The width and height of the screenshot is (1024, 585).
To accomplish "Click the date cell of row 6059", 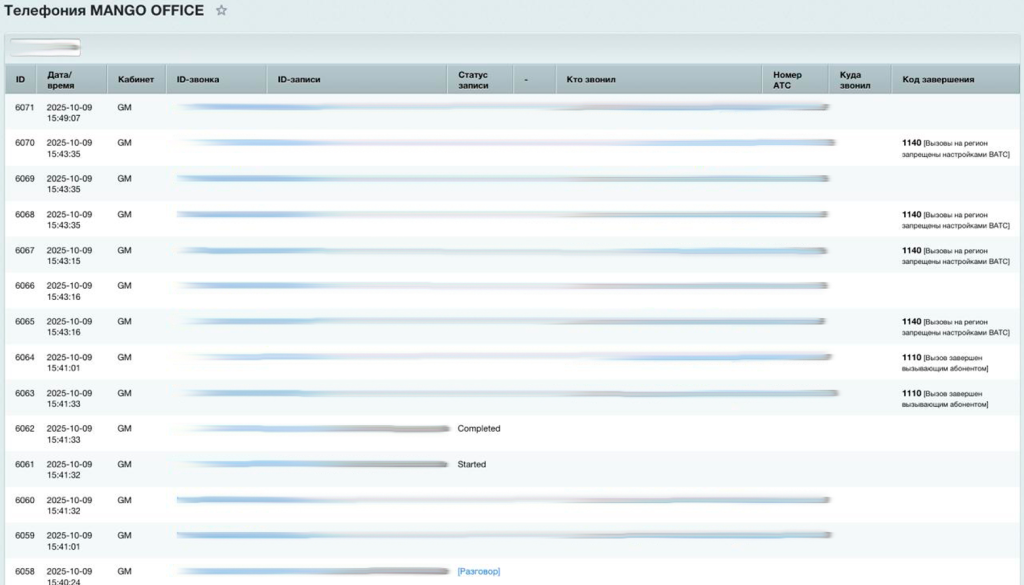I will point(69,541).
